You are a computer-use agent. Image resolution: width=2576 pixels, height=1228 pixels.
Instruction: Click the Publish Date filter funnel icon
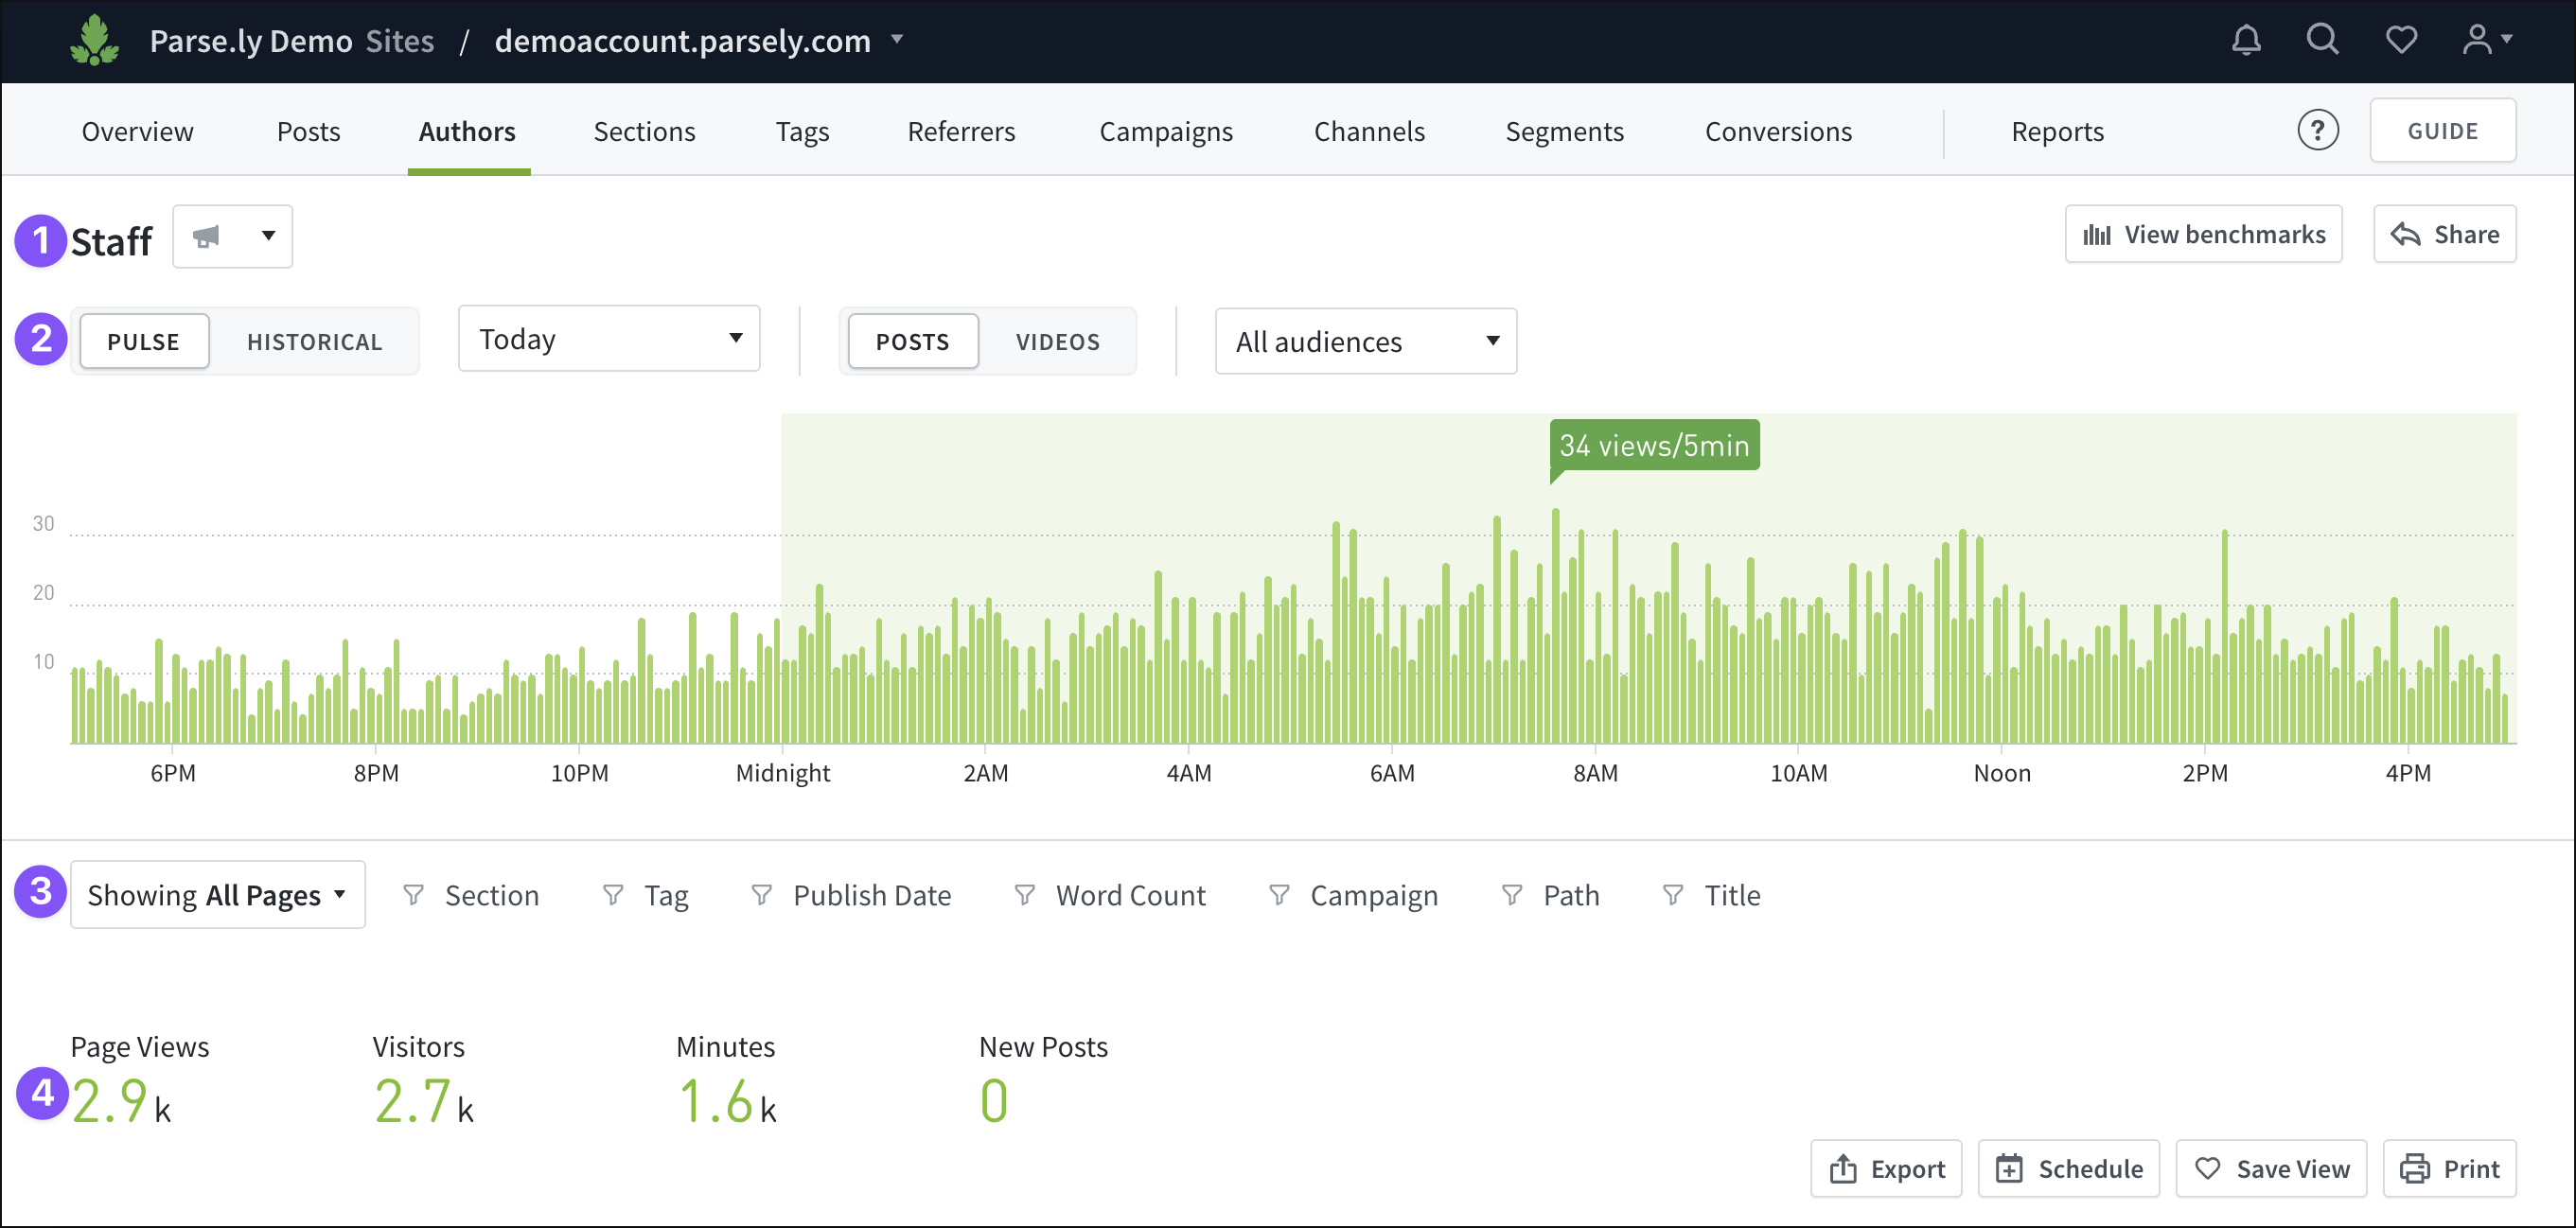tap(762, 895)
